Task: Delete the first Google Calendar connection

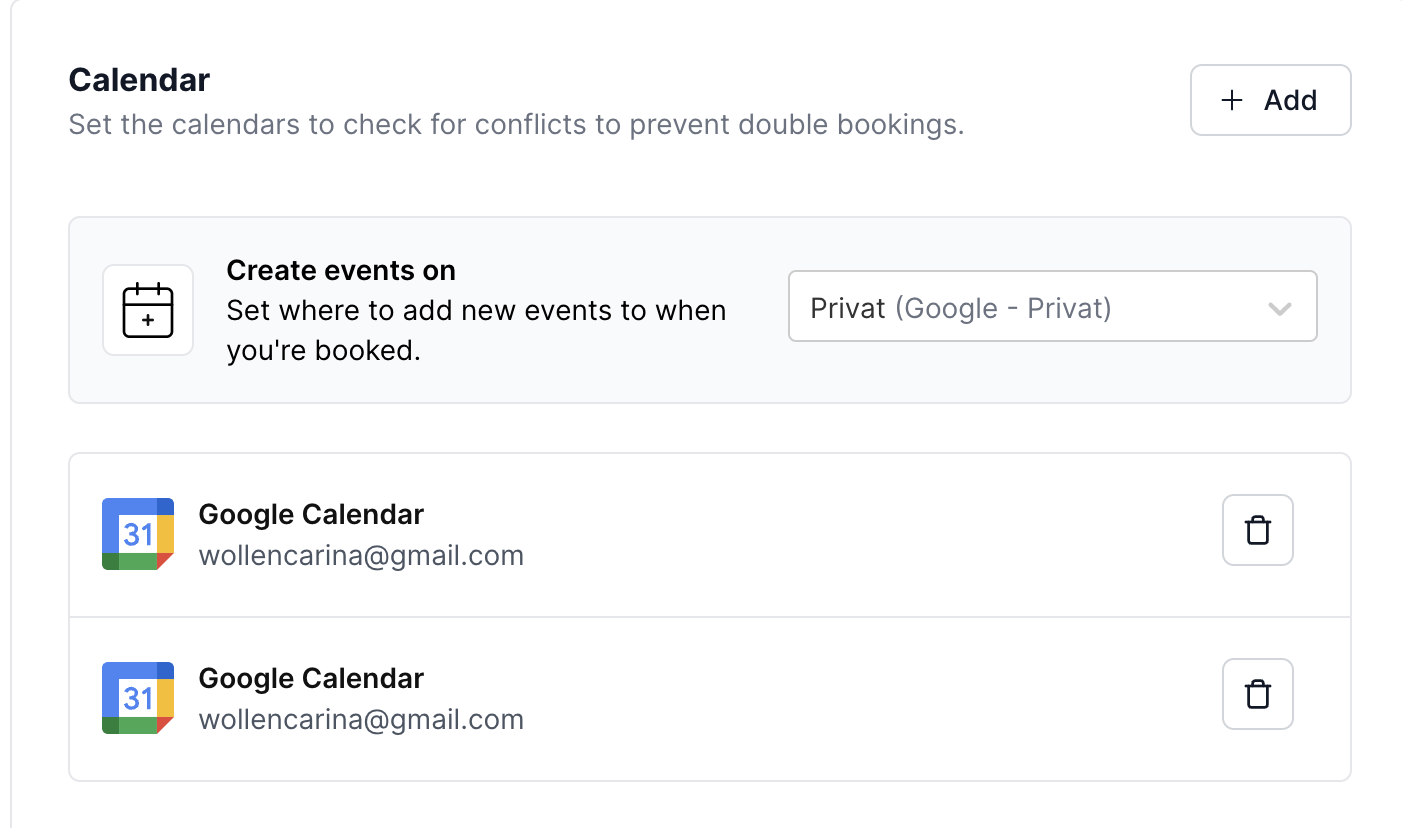Action: coord(1258,530)
